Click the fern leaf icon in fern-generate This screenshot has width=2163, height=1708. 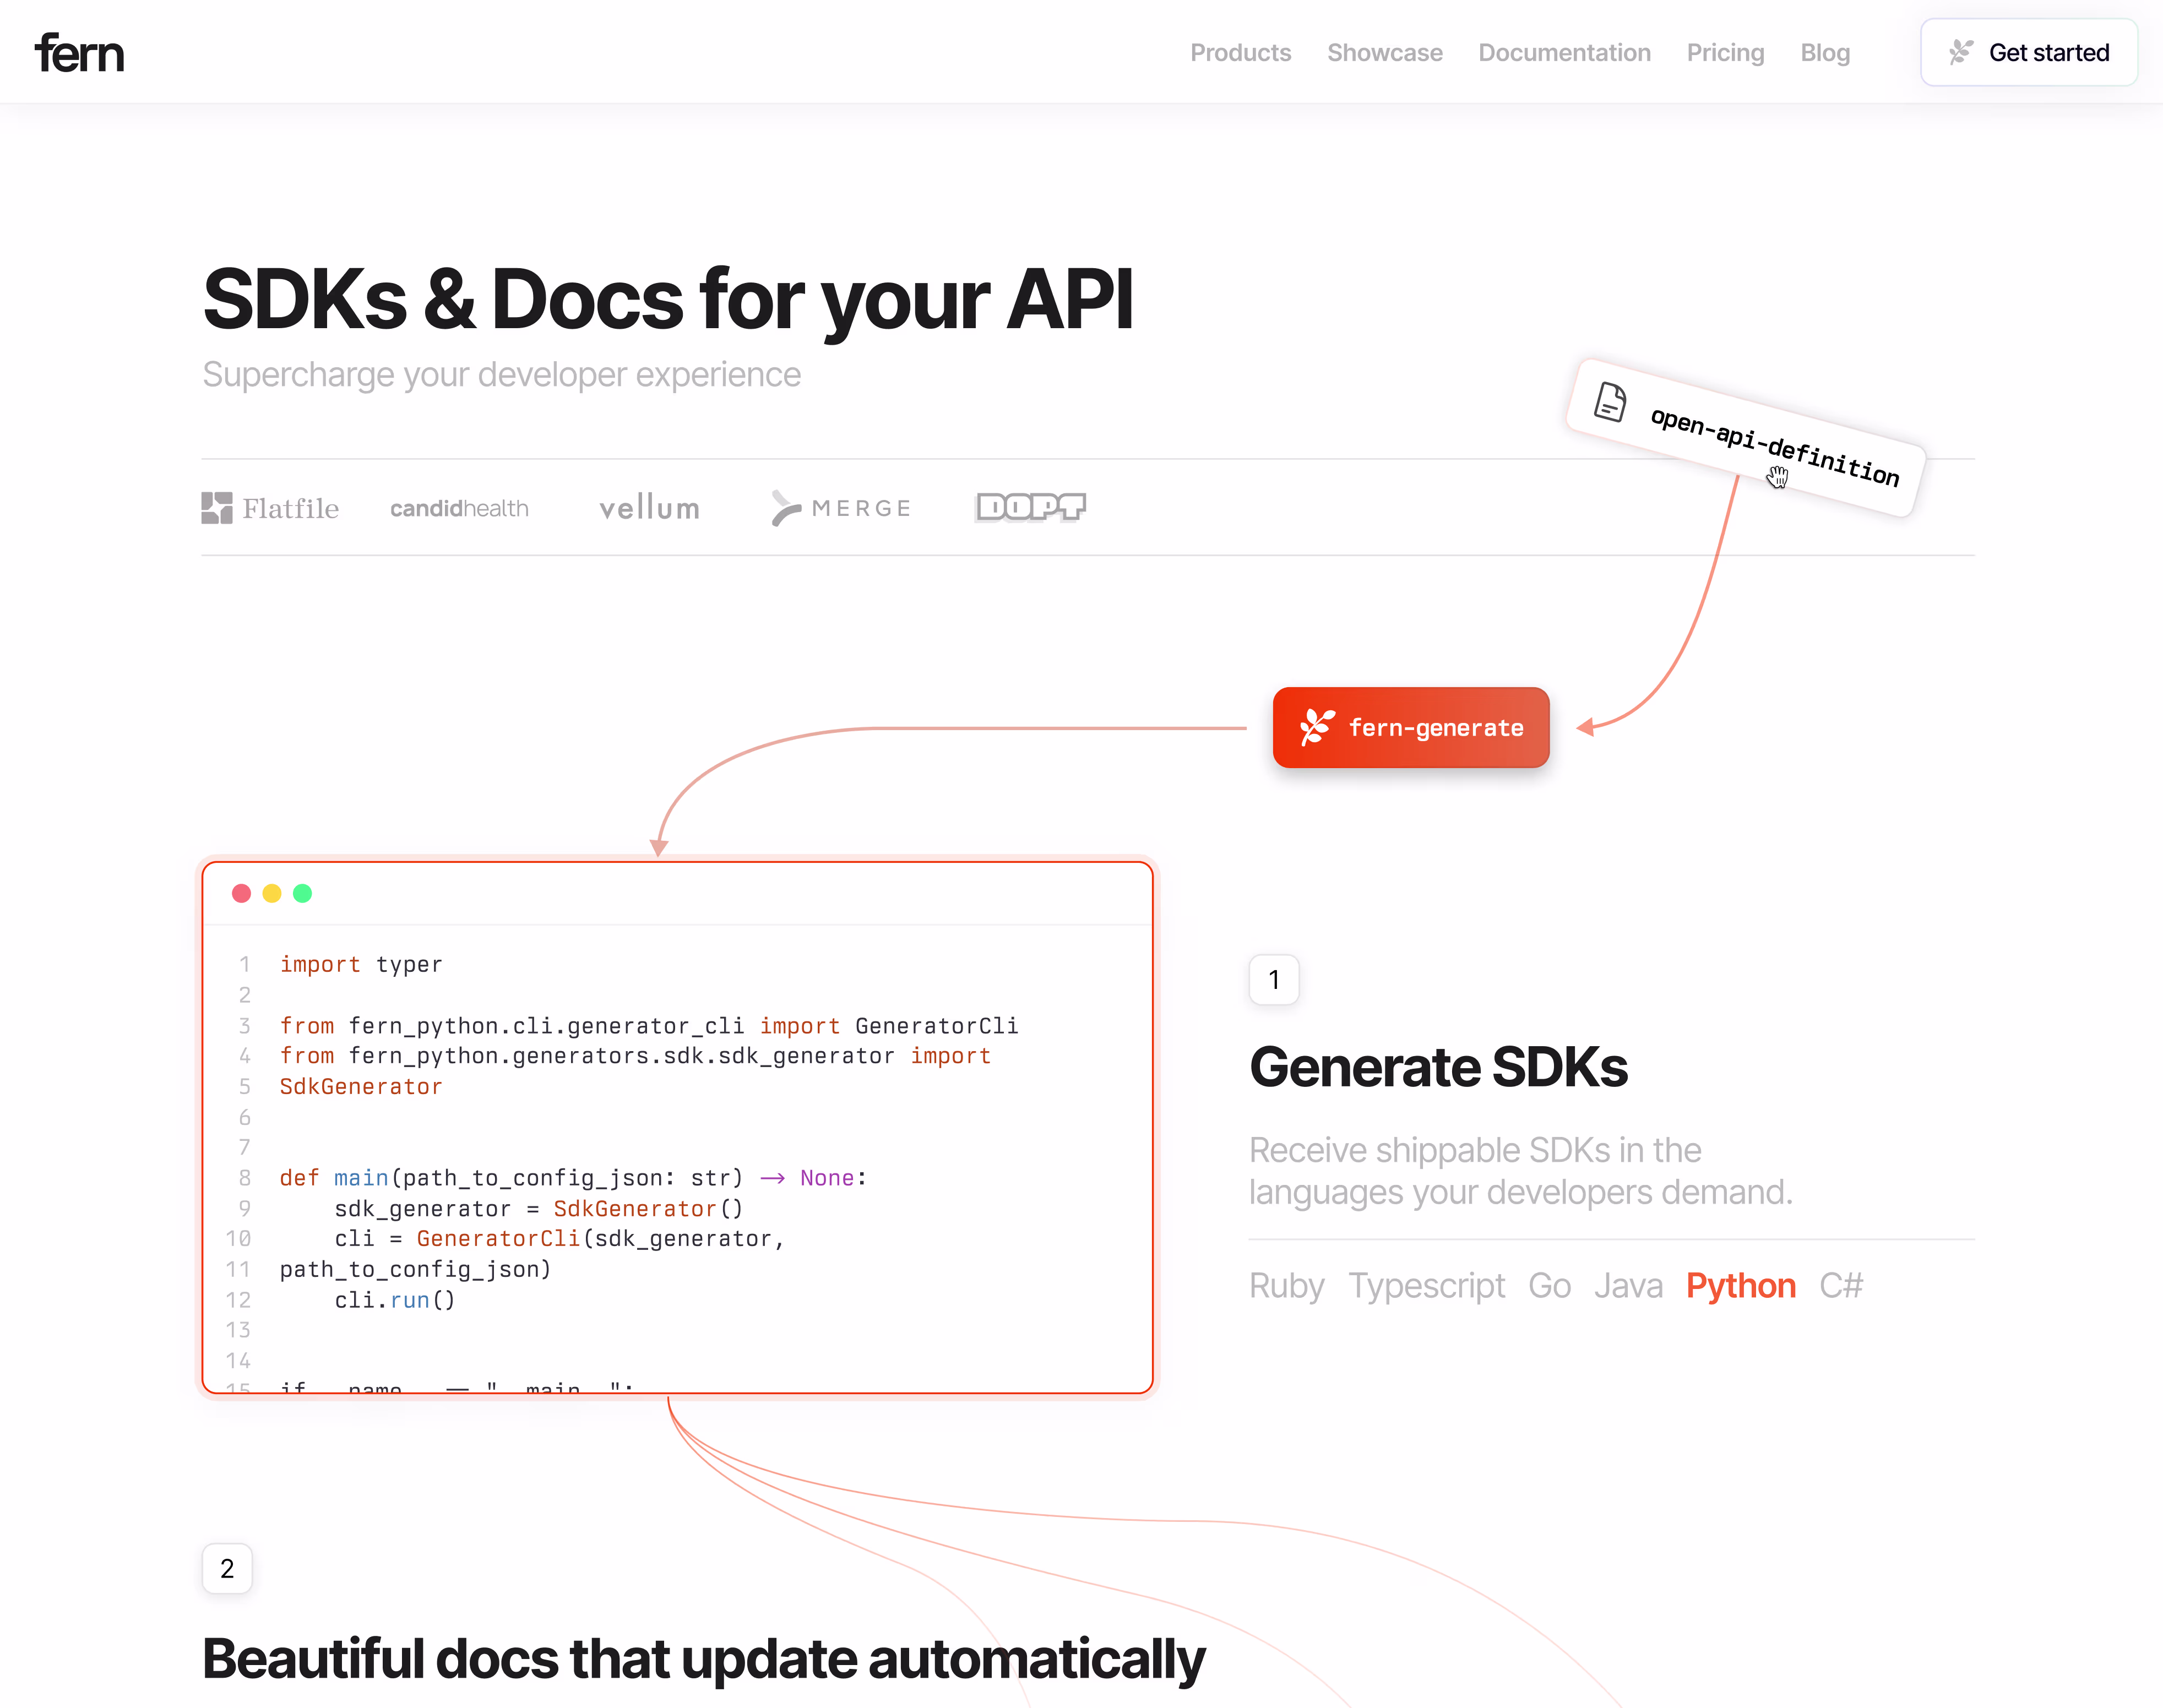(x=1316, y=727)
